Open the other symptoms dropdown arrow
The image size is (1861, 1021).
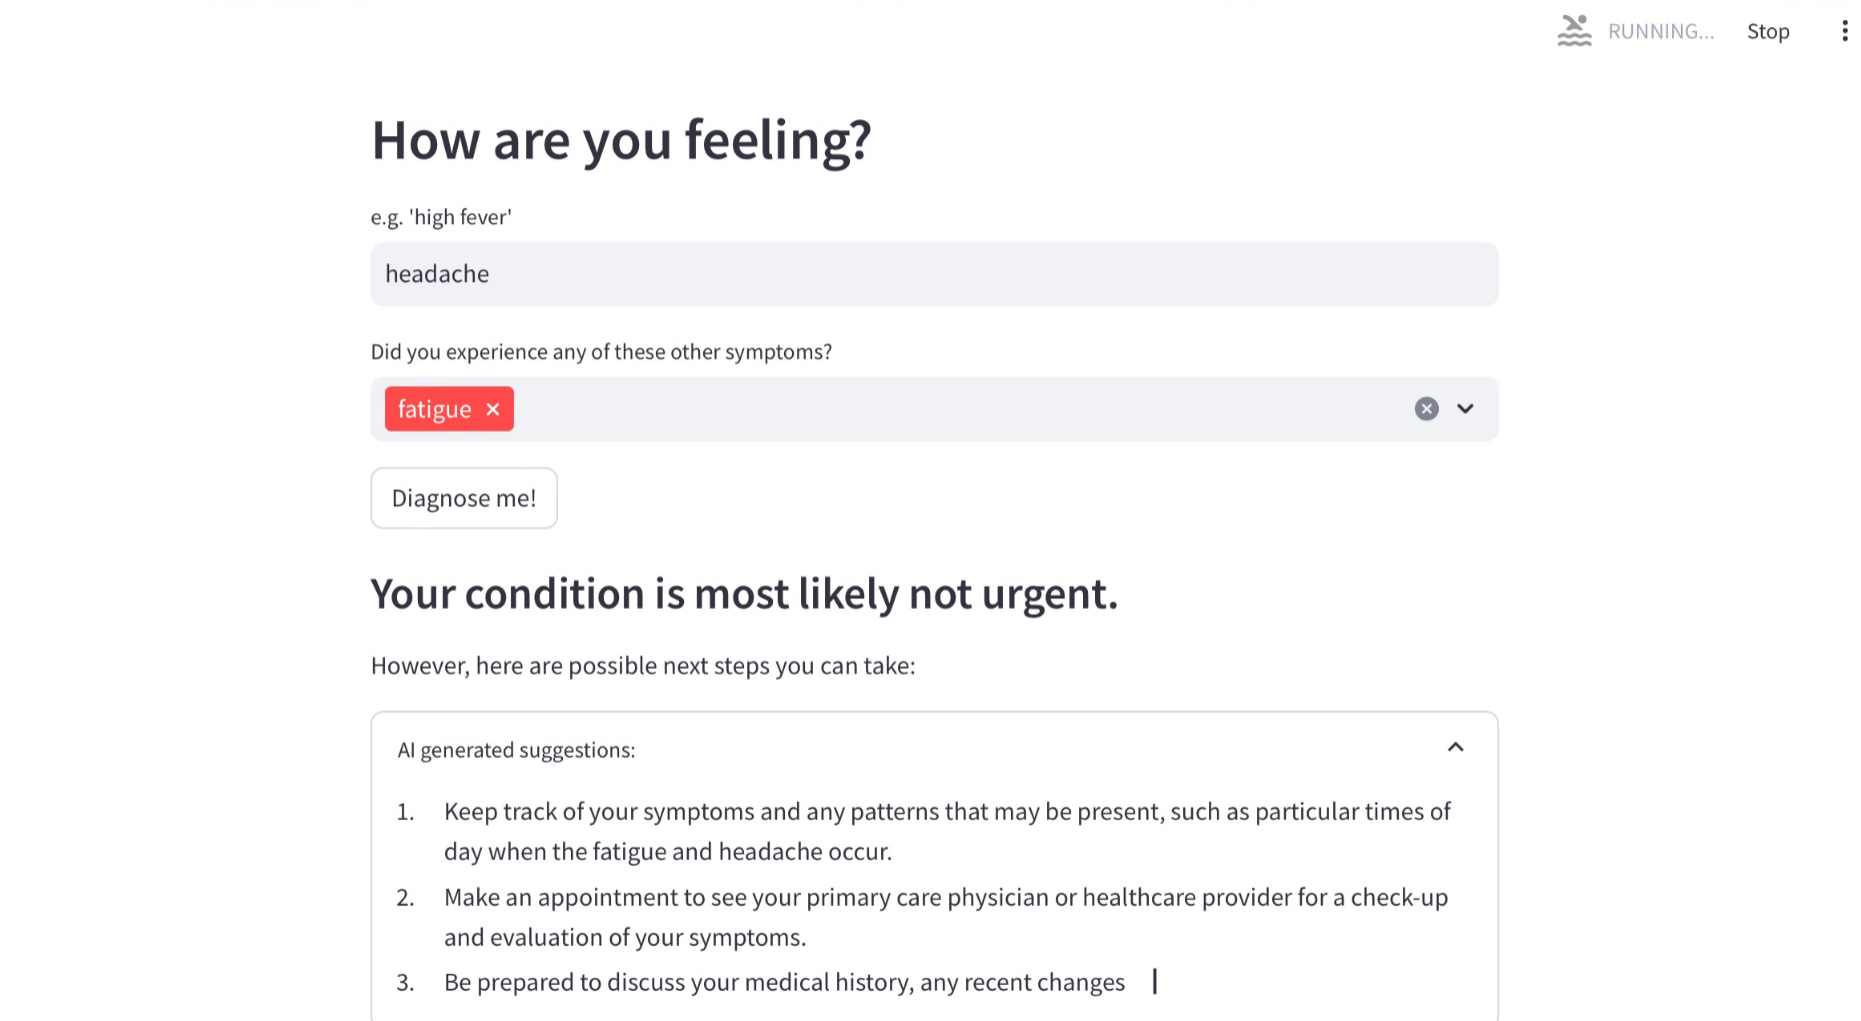(1465, 409)
